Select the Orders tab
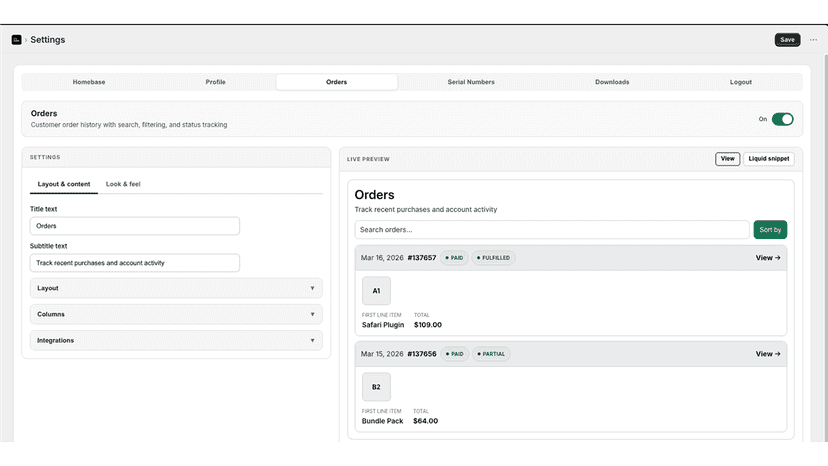 [x=336, y=82]
